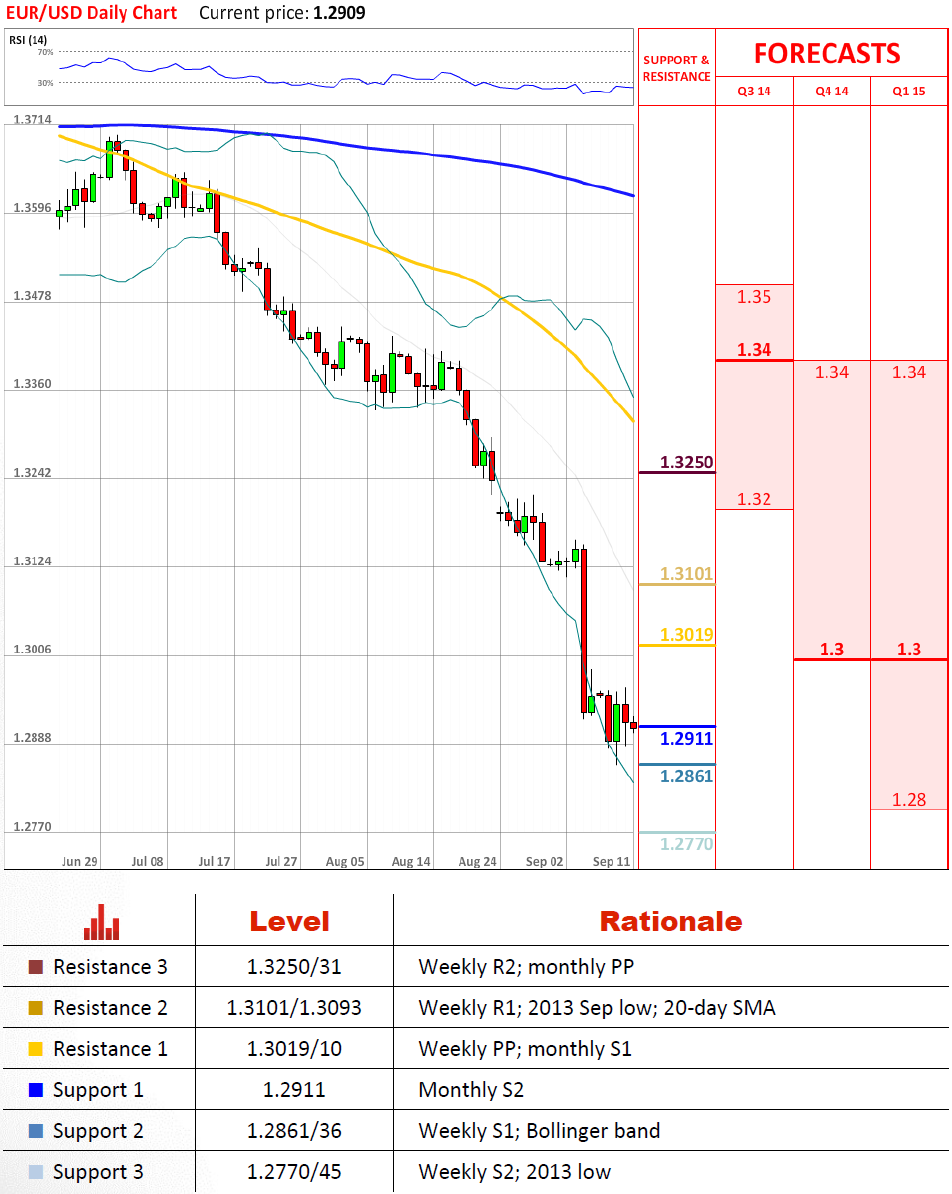Click the 'Jul 17' date axis label
This screenshot has height=1194, width=952.
(x=214, y=861)
